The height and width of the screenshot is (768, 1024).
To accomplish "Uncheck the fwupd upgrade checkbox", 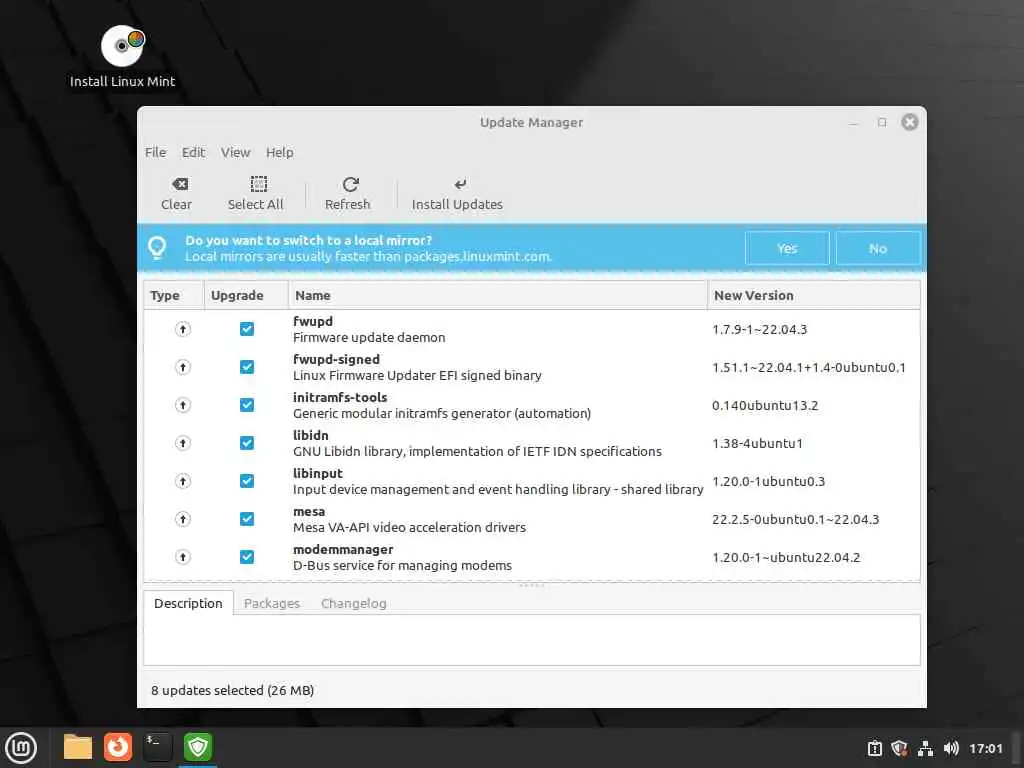I will [x=247, y=329].
